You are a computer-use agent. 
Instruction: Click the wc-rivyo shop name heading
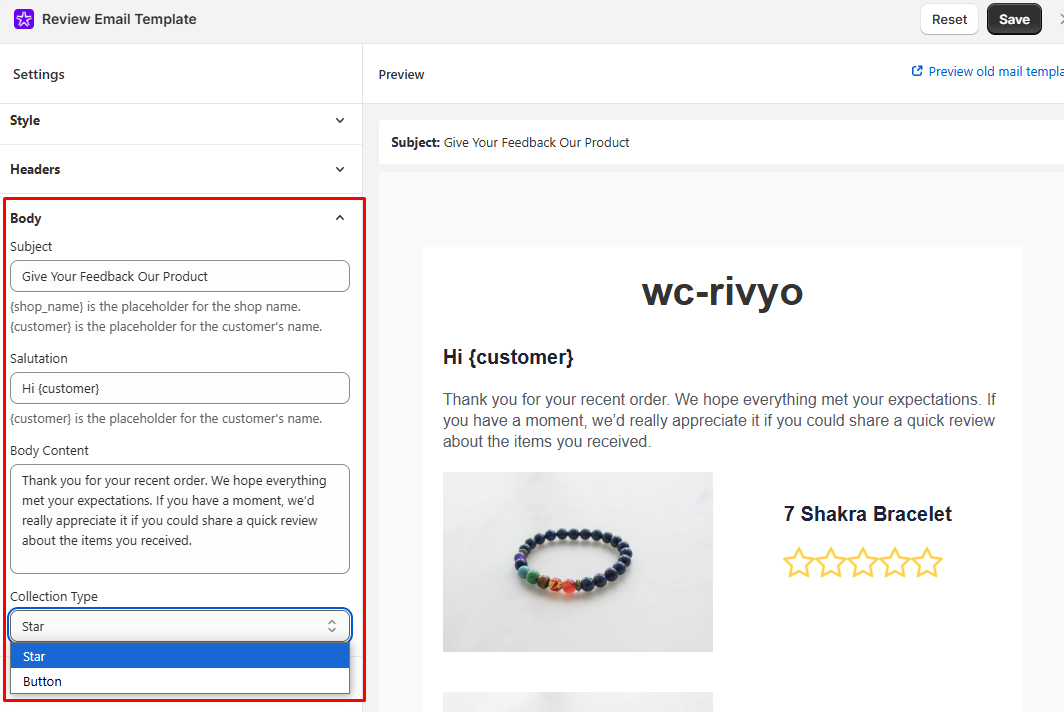[x=722, y=292]
